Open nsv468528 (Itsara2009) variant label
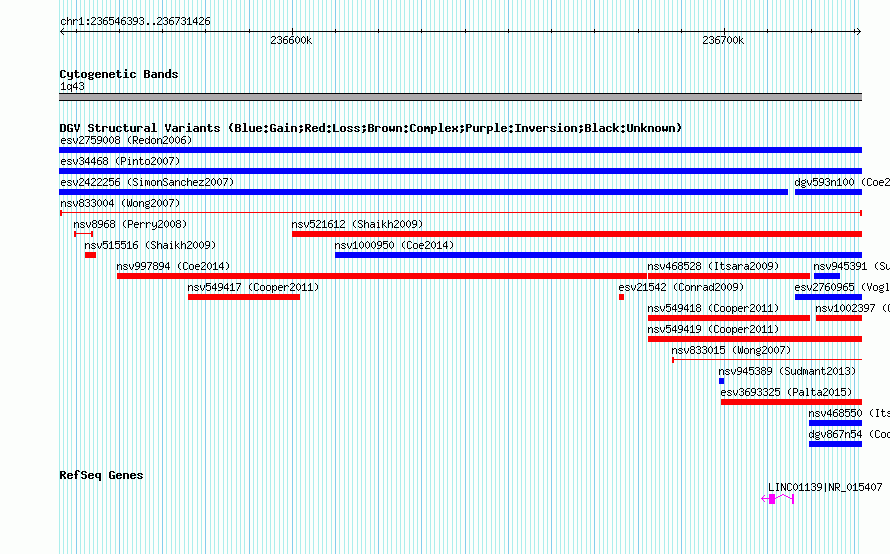890x554 pixels. 713,266
